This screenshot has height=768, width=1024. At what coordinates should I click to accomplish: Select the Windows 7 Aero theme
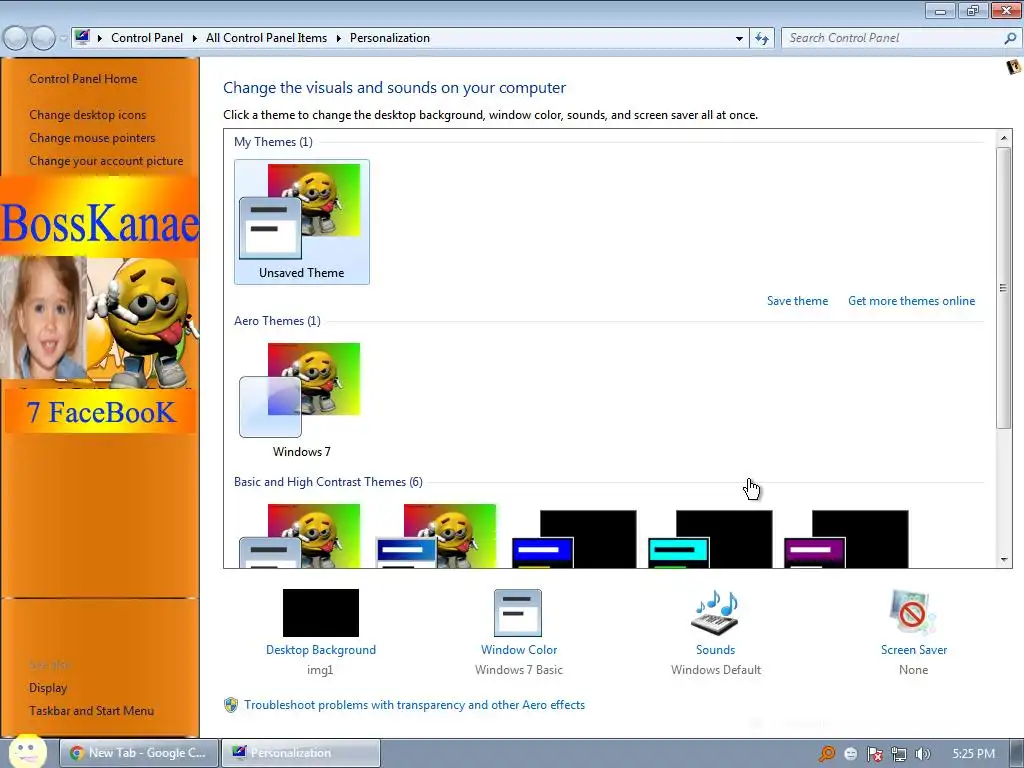pos(301,400)
